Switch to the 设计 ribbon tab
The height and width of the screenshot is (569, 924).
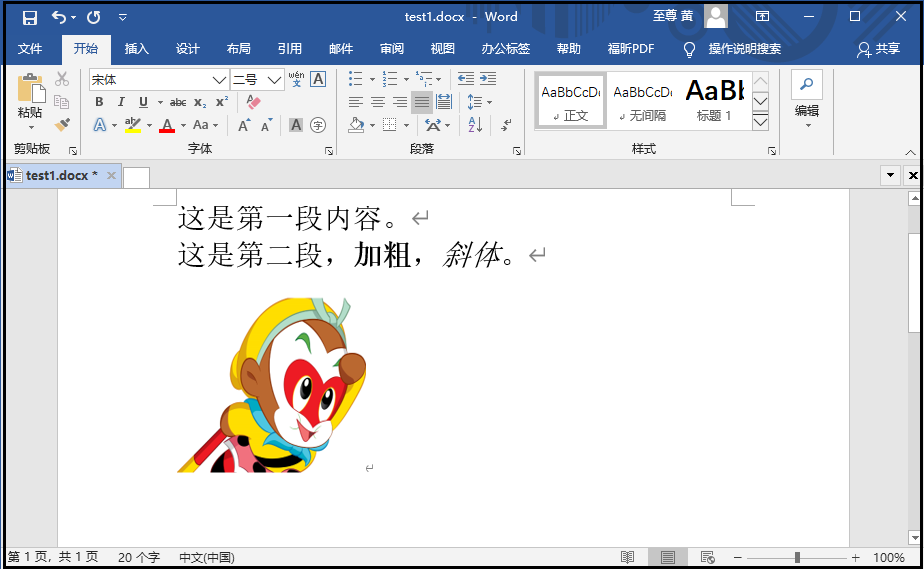[x=187, y=48]
